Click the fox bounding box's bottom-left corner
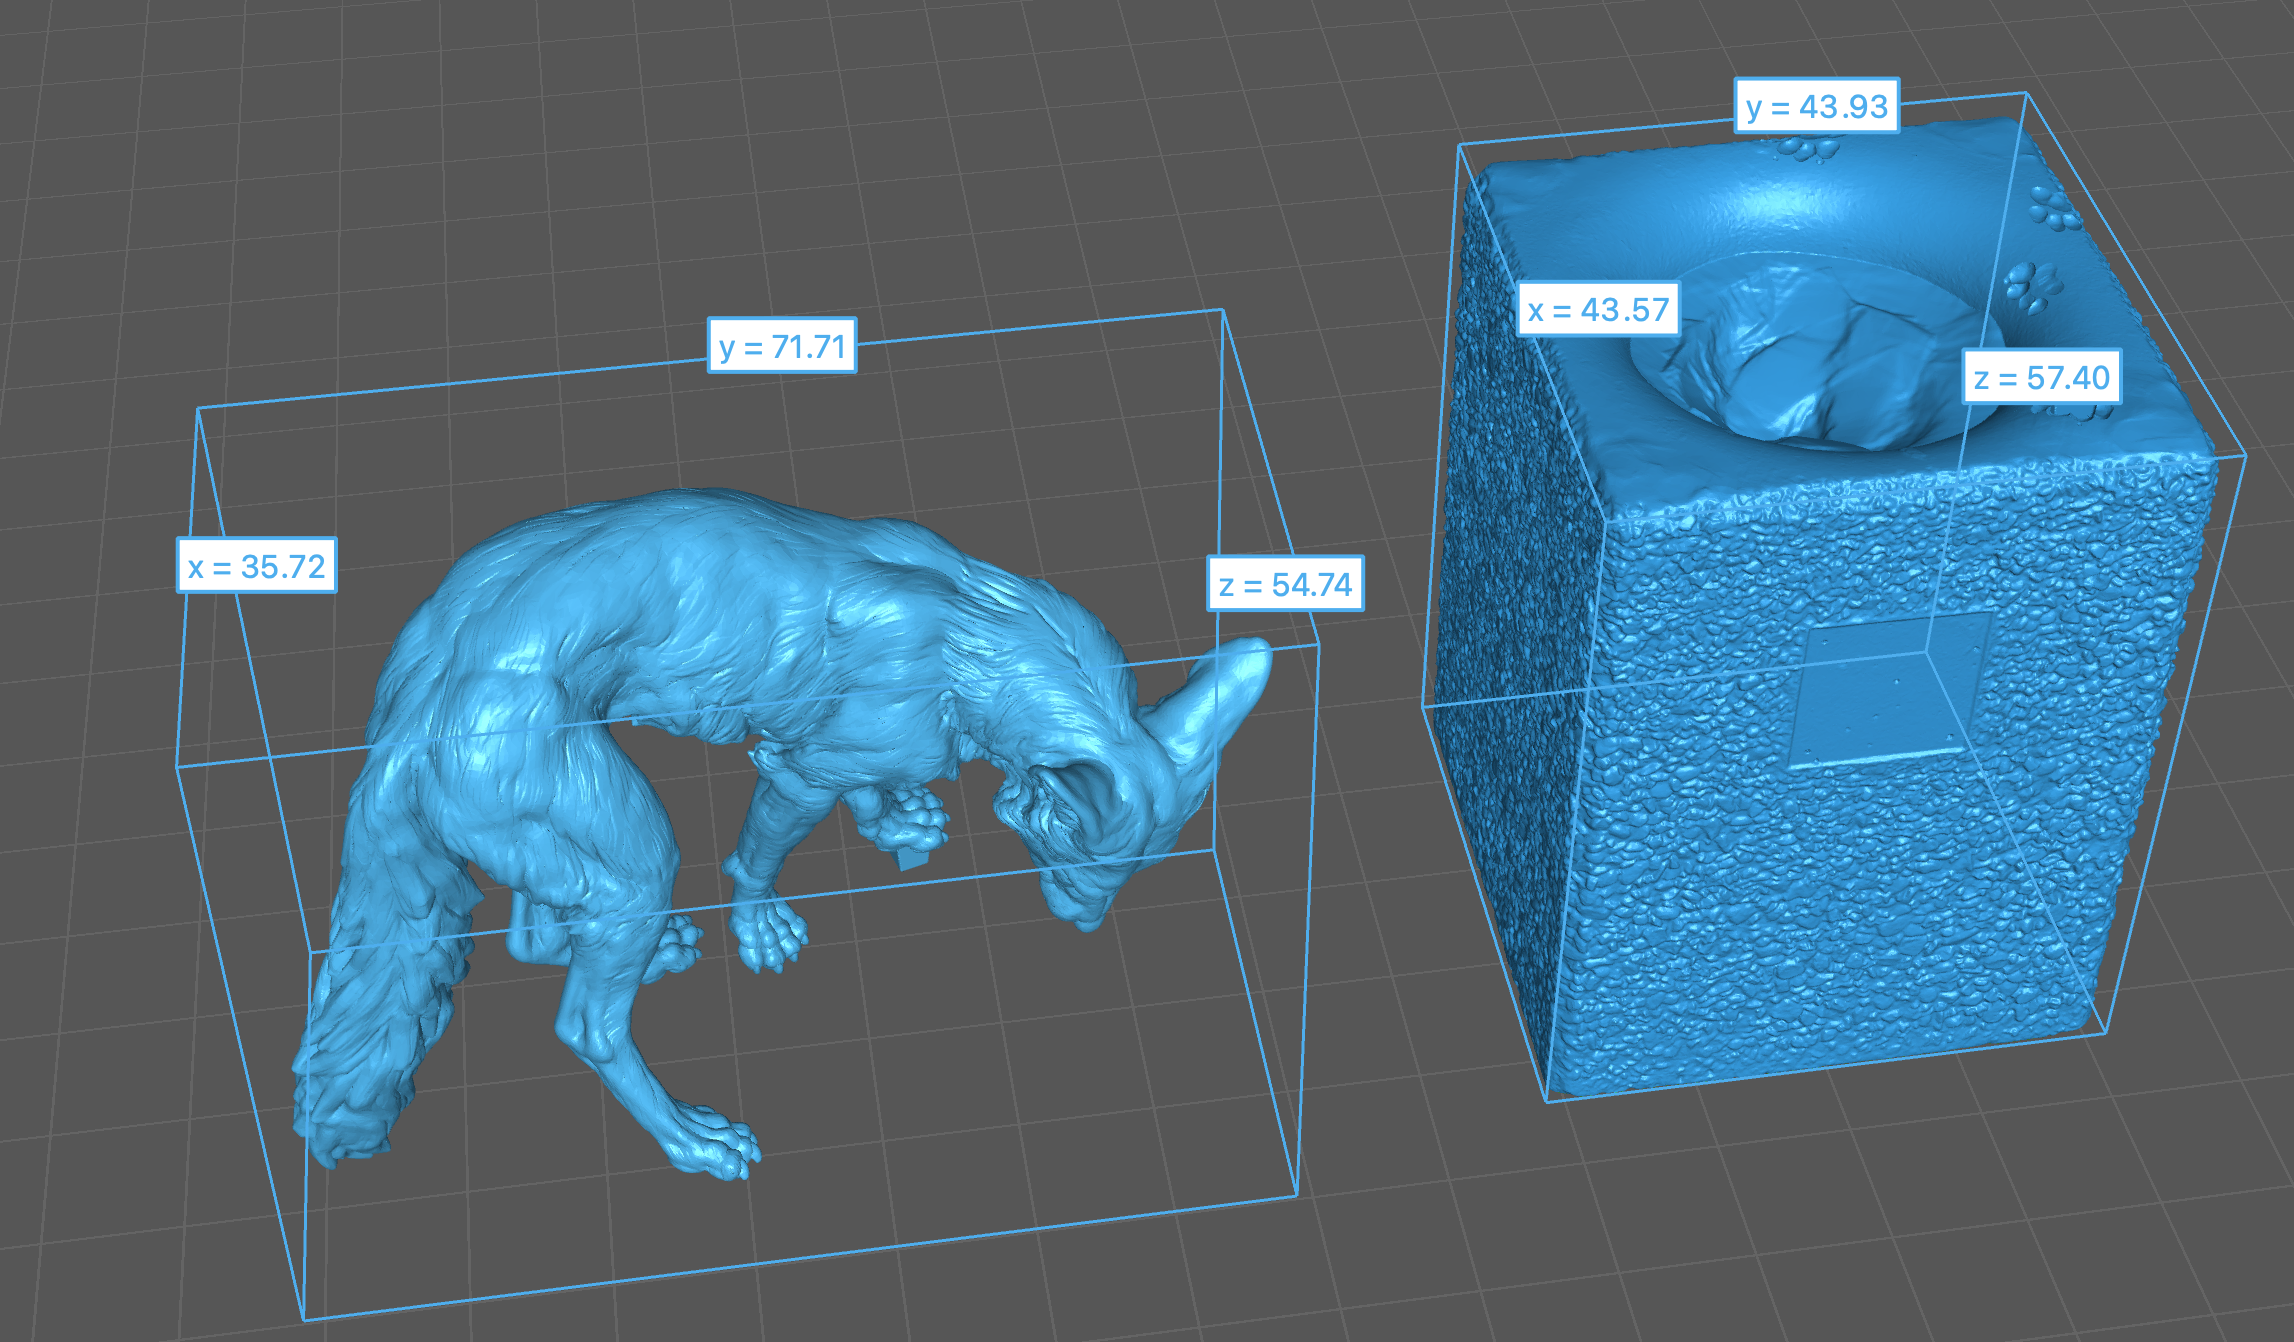2294x1342 pixels. (304, 1318)
